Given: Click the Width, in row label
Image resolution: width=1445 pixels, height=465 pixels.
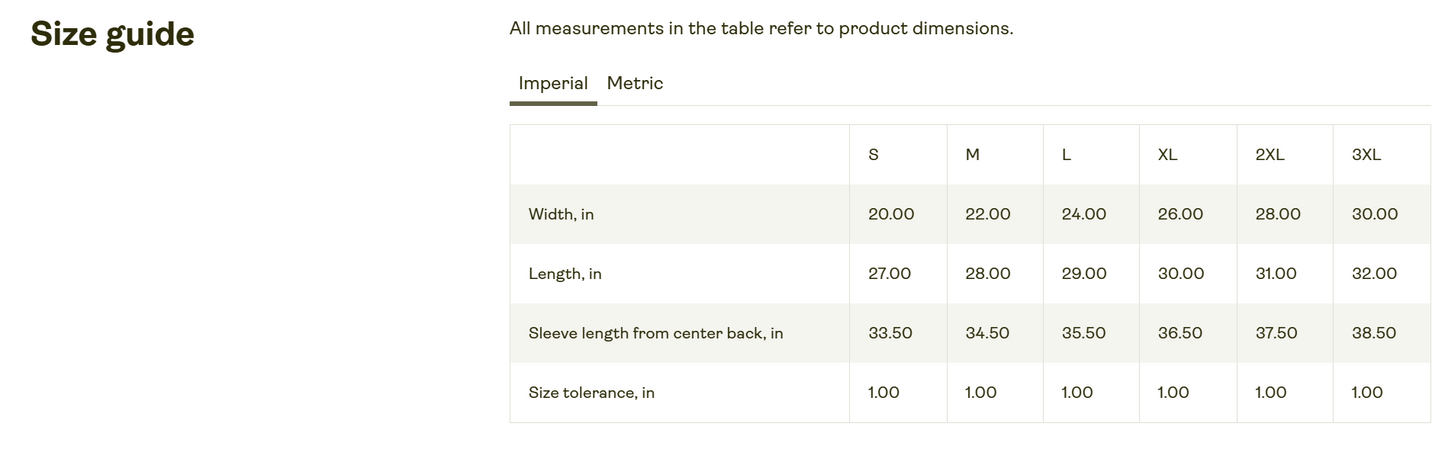Looking at the screenshot, I should tap(561, 215).
